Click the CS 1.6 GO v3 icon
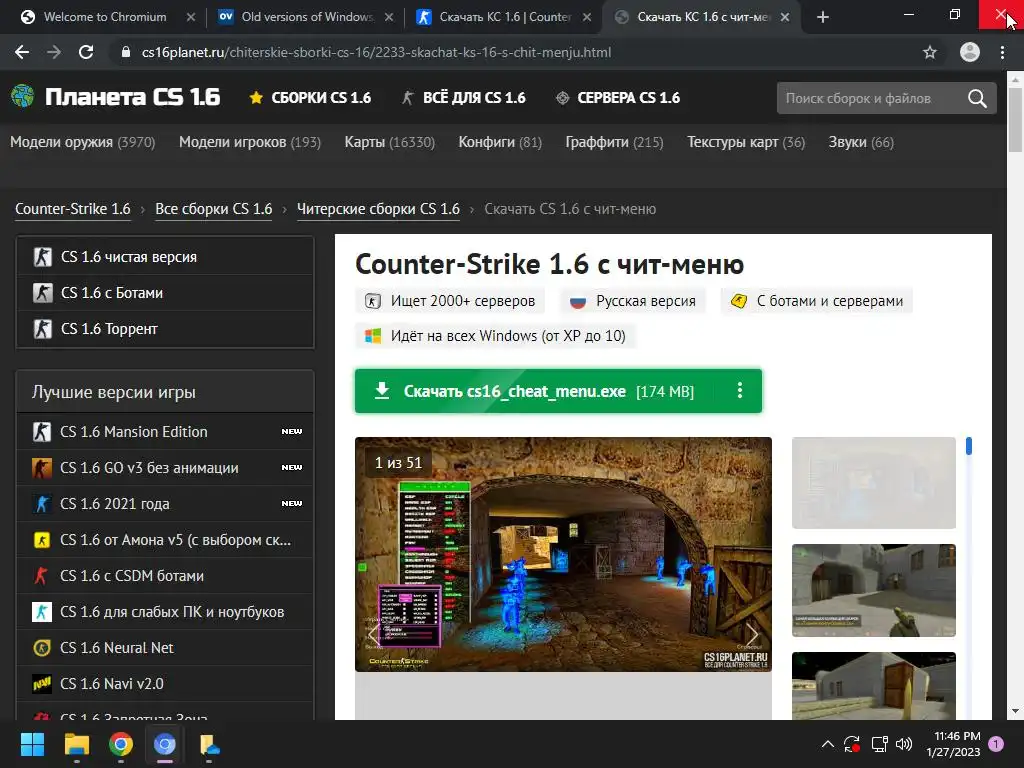1024x768 pixels. pyautogui.click(x=42, y=468)
